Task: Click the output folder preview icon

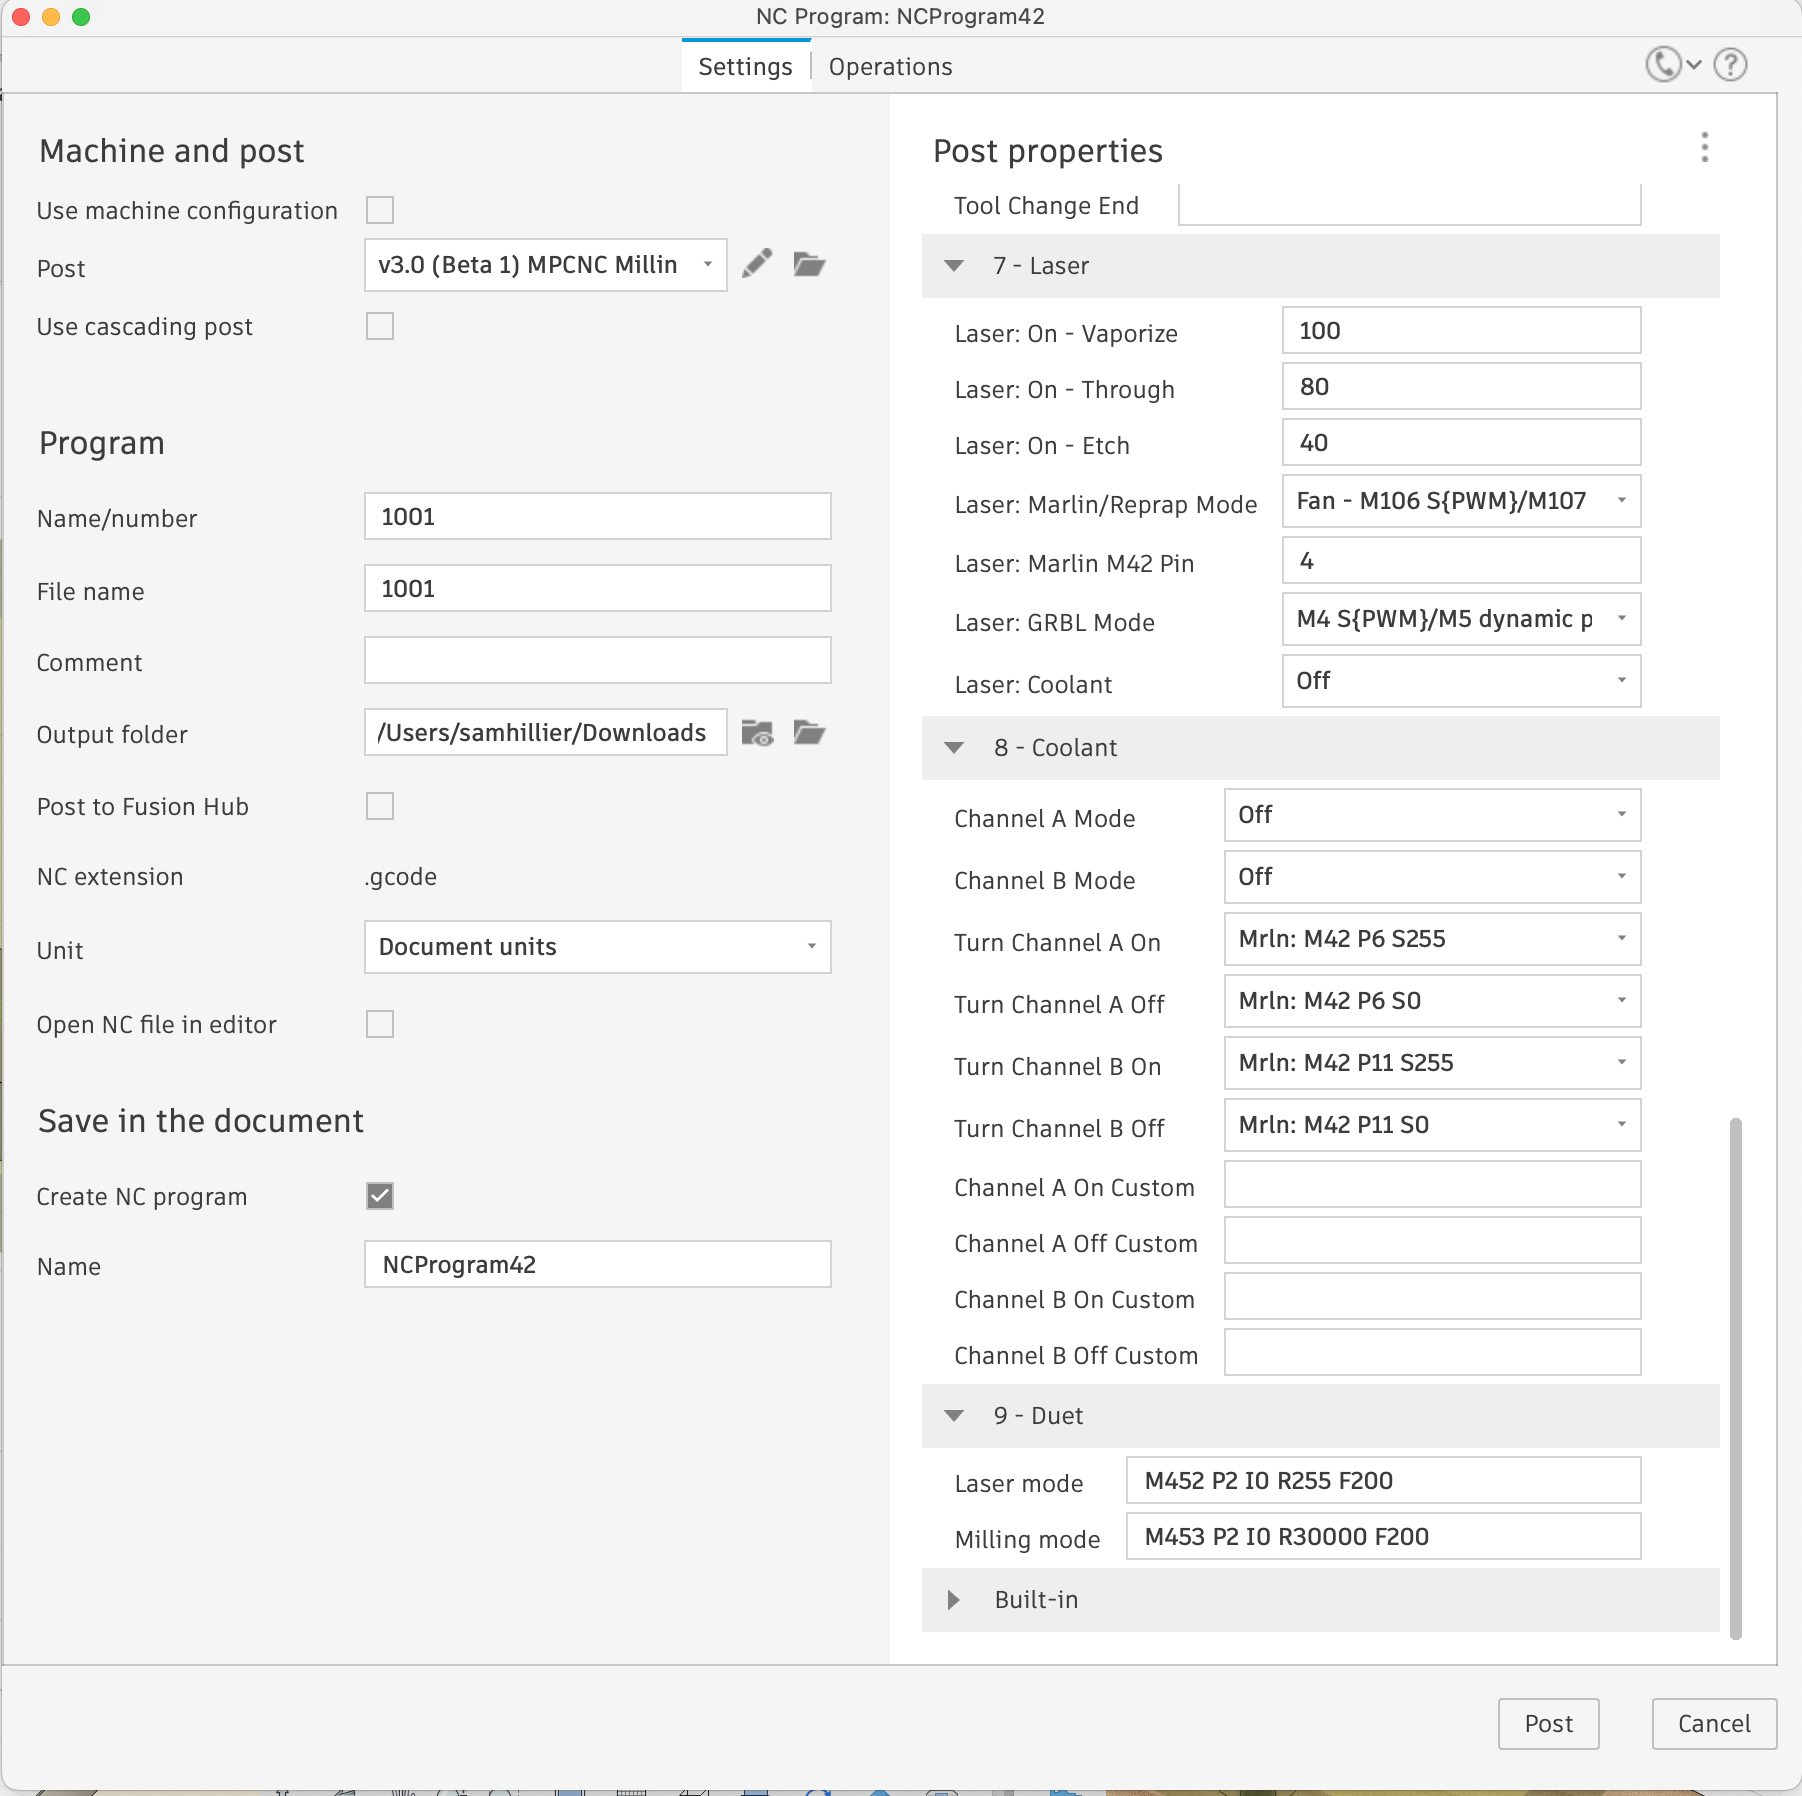Action: pyautogui.click(x=757, y=733)
